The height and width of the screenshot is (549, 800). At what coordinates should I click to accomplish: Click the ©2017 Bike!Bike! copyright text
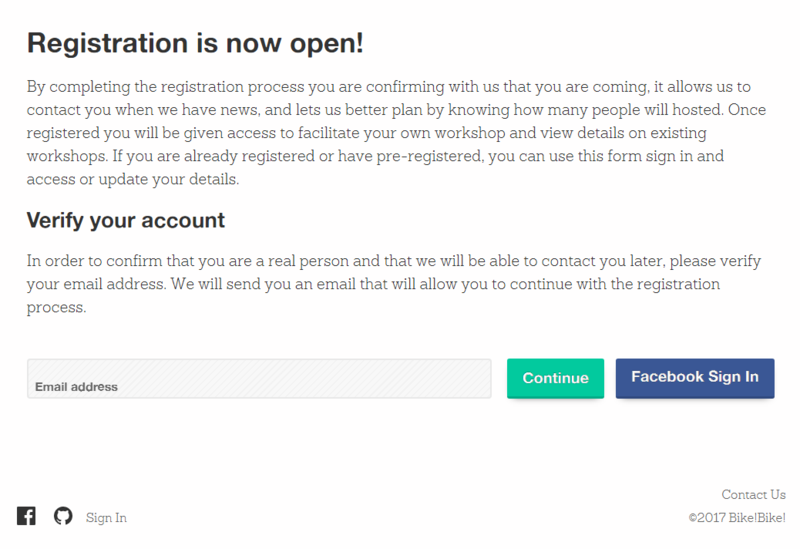737,518
